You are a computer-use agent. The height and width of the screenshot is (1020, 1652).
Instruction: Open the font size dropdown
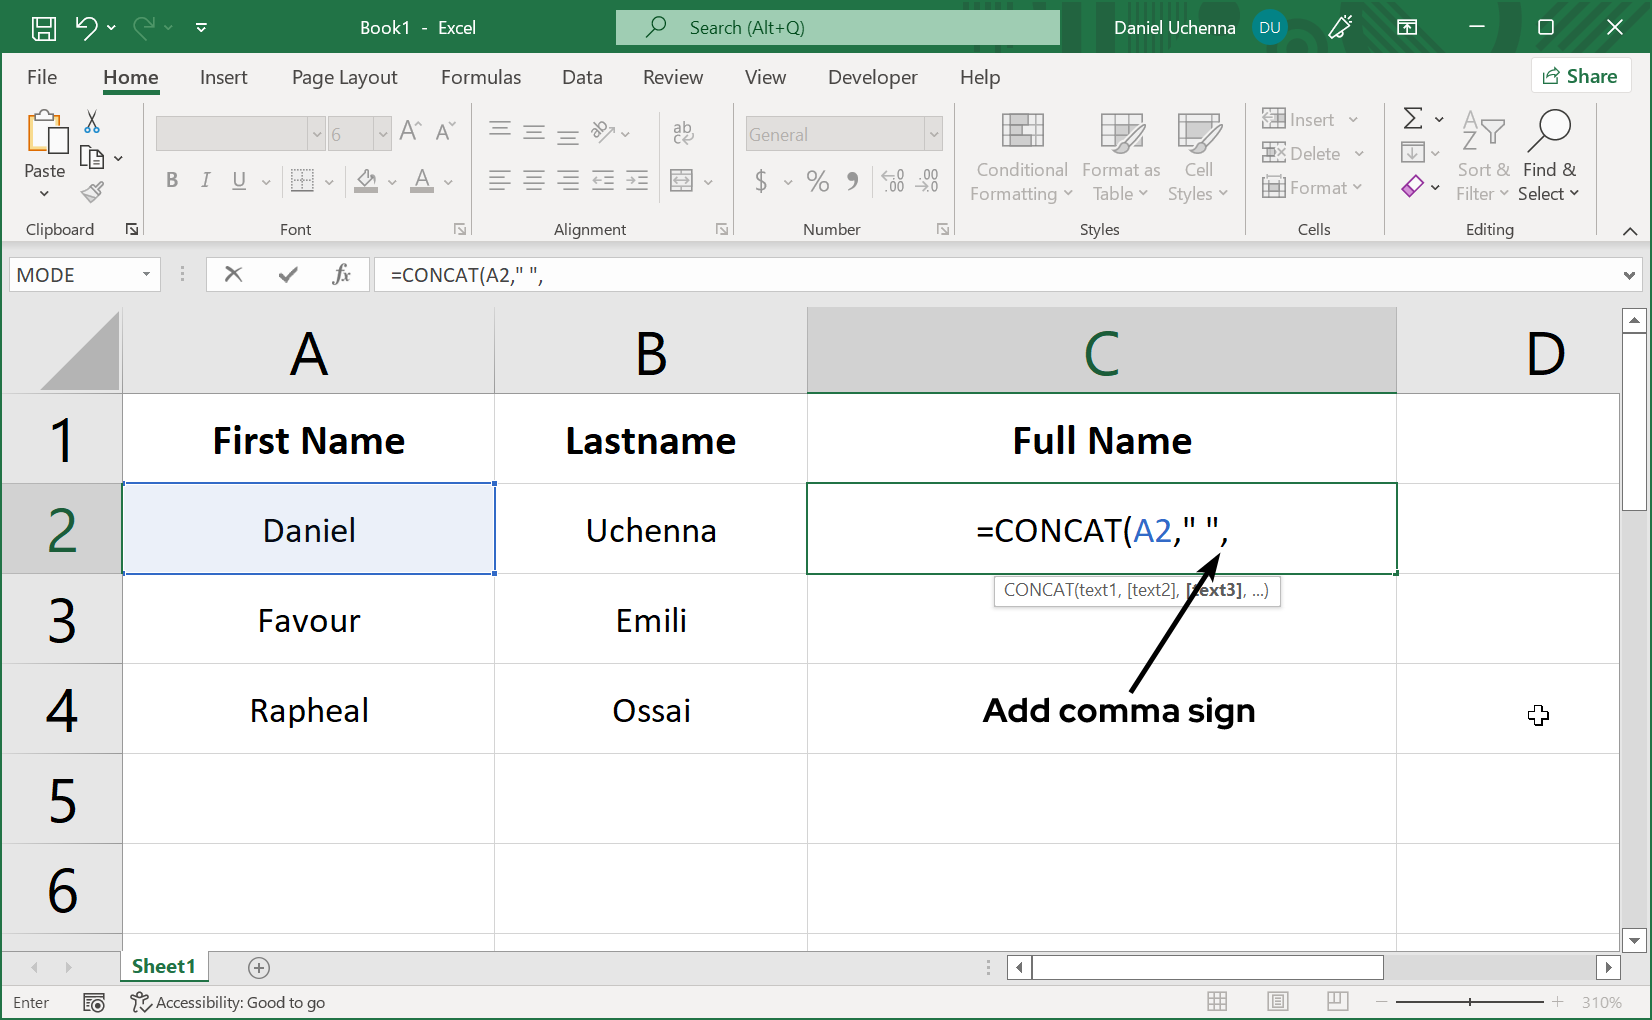[x=381, y=133]
